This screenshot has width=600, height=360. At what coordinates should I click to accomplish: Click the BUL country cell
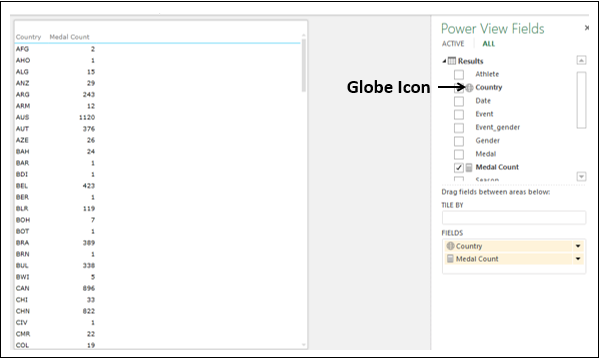point(22,266)
